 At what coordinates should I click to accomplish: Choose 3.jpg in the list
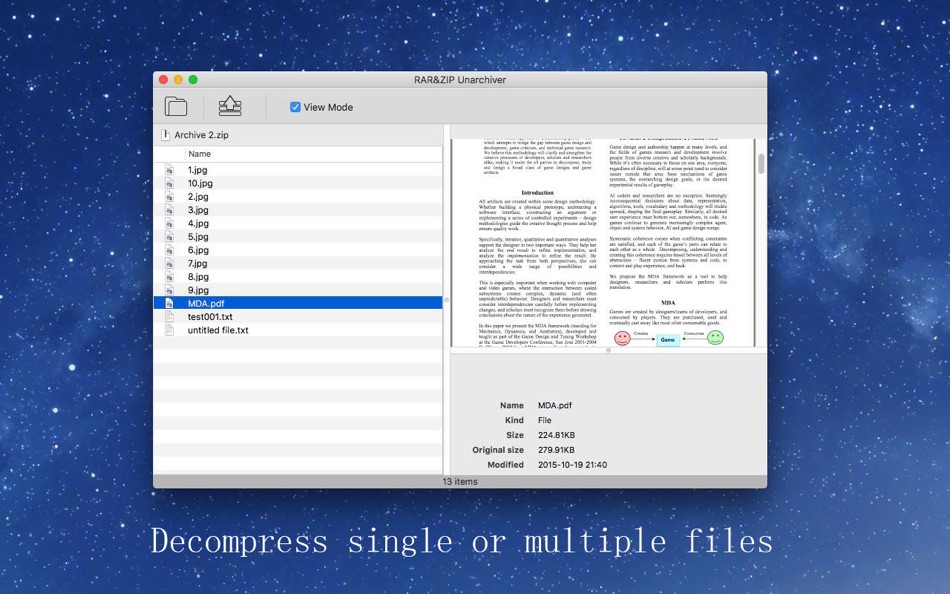(x=298, y=210)
